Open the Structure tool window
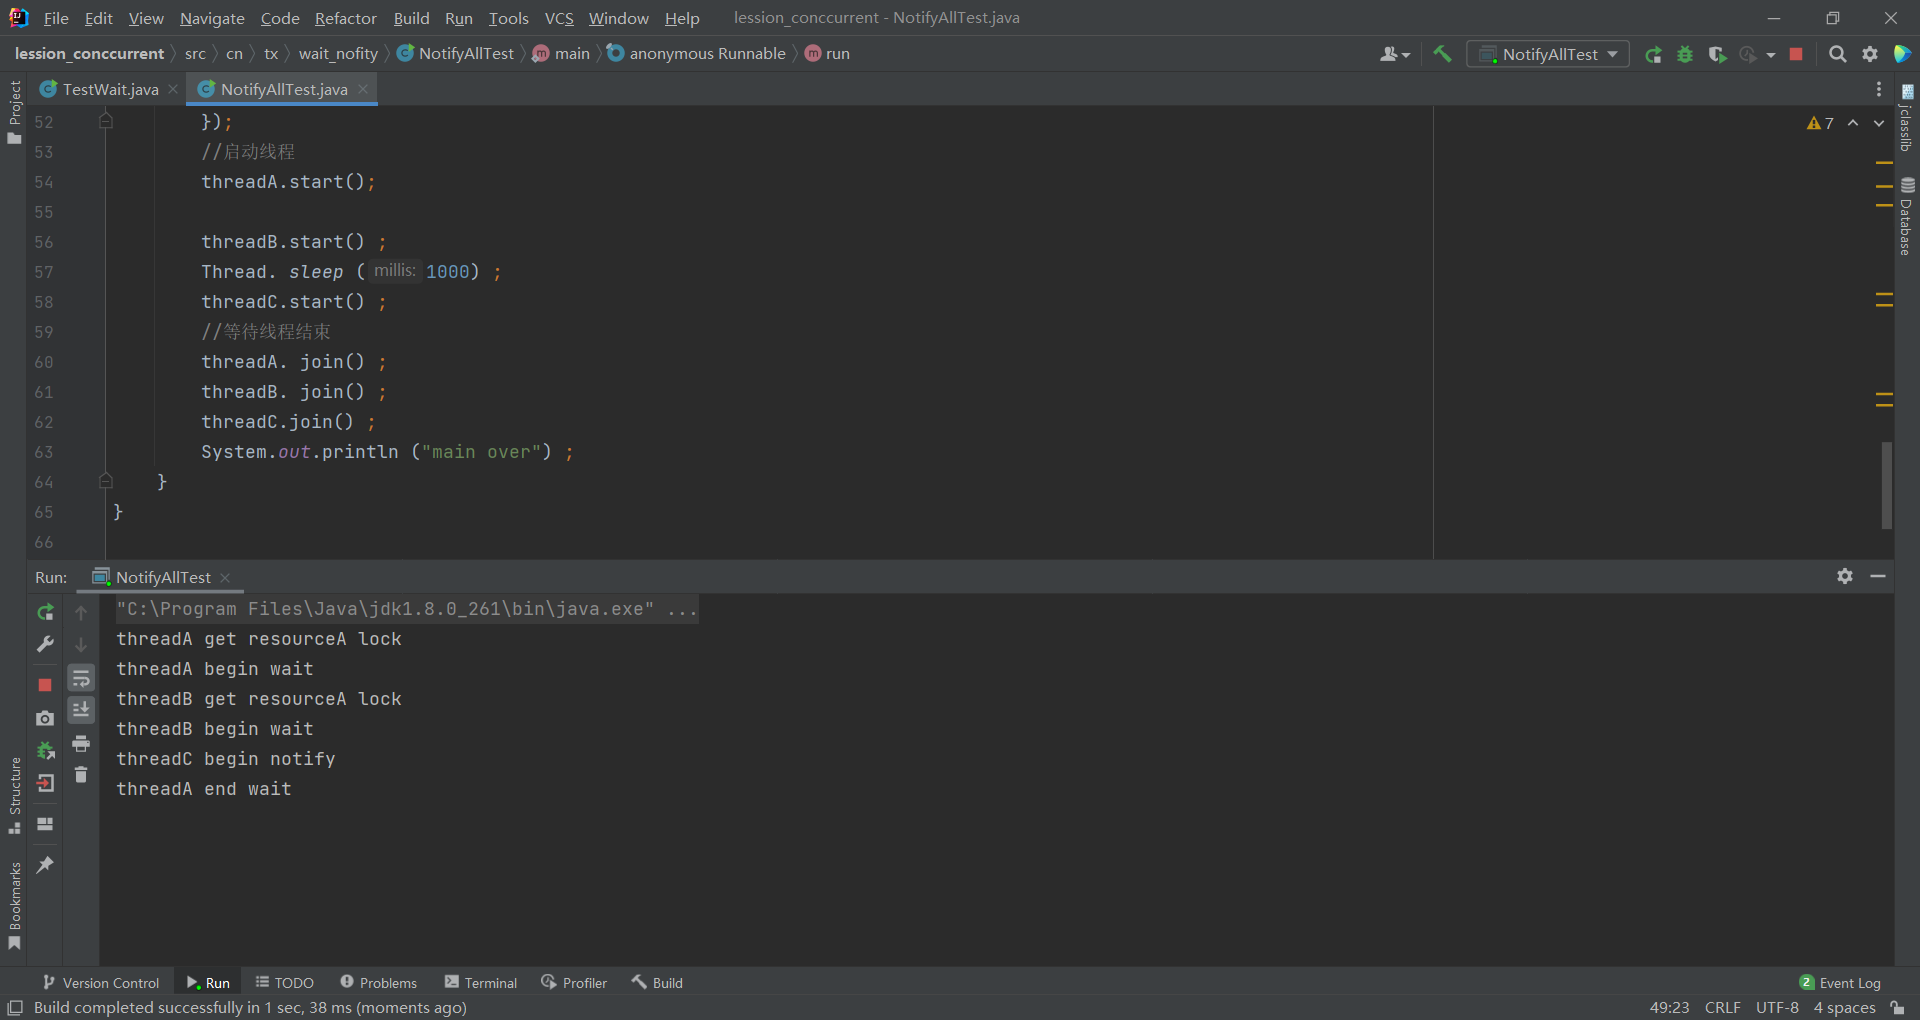 (x=14, y=796)
